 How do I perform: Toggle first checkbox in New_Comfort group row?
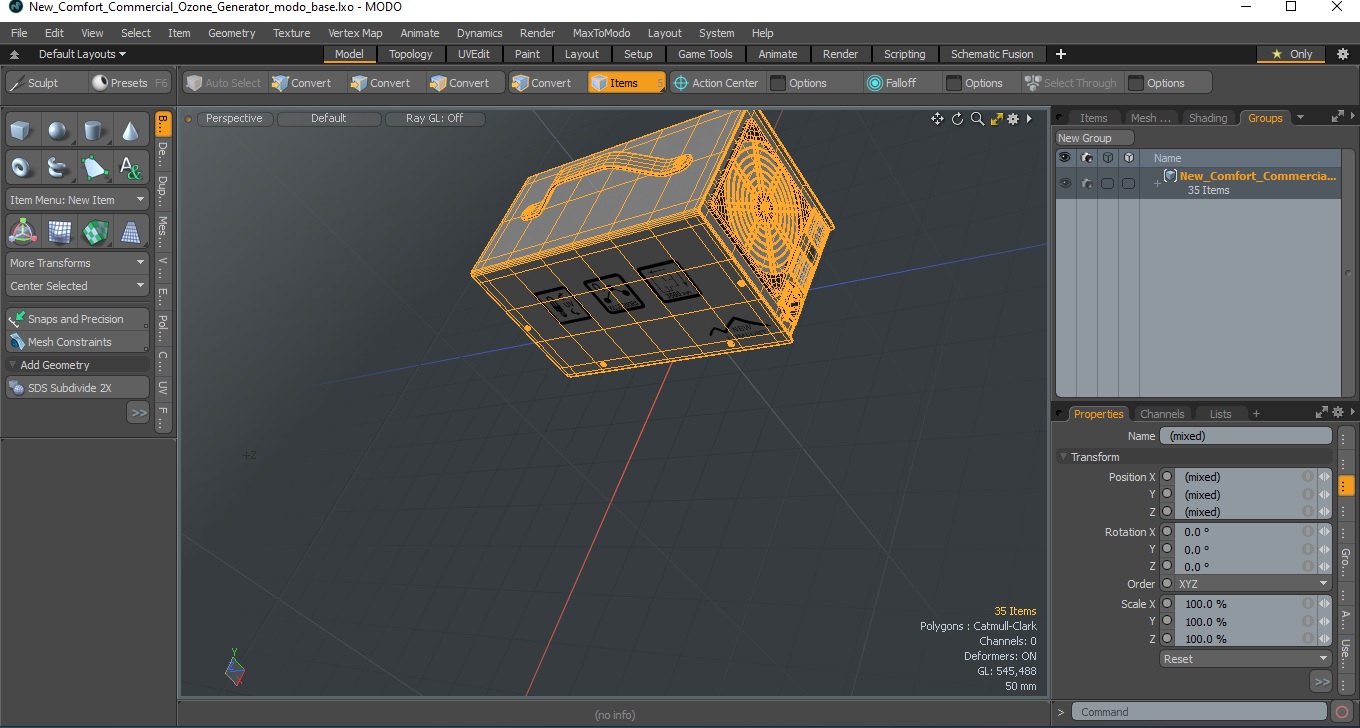1107,183
